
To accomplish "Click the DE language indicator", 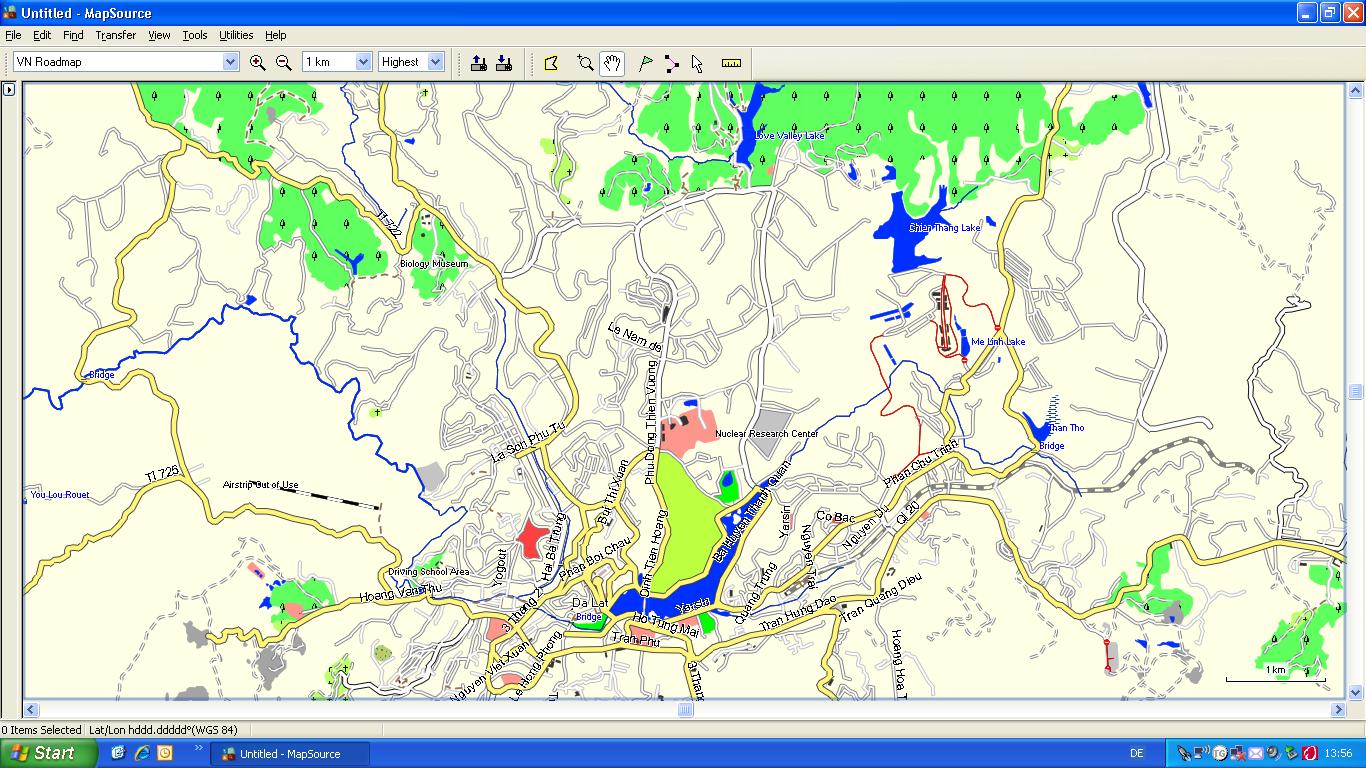I will pos(1136,754).
